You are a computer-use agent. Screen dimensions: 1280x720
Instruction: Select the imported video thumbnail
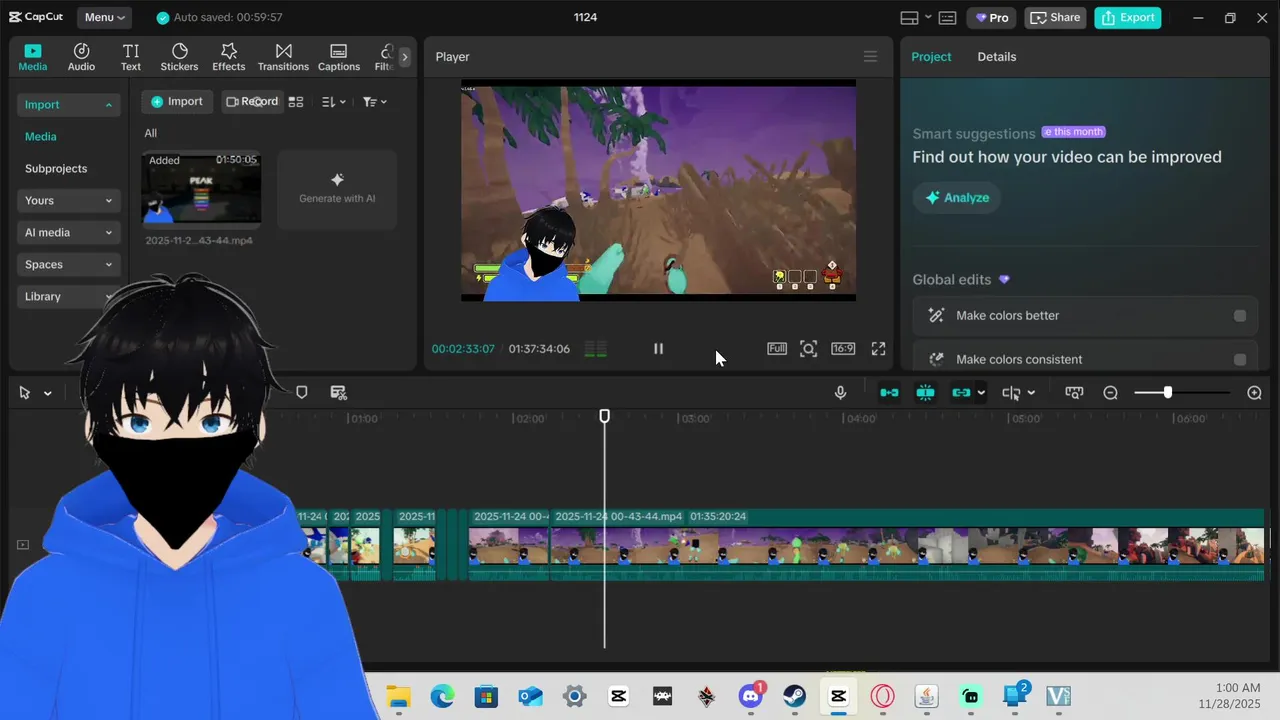(201, 189)
